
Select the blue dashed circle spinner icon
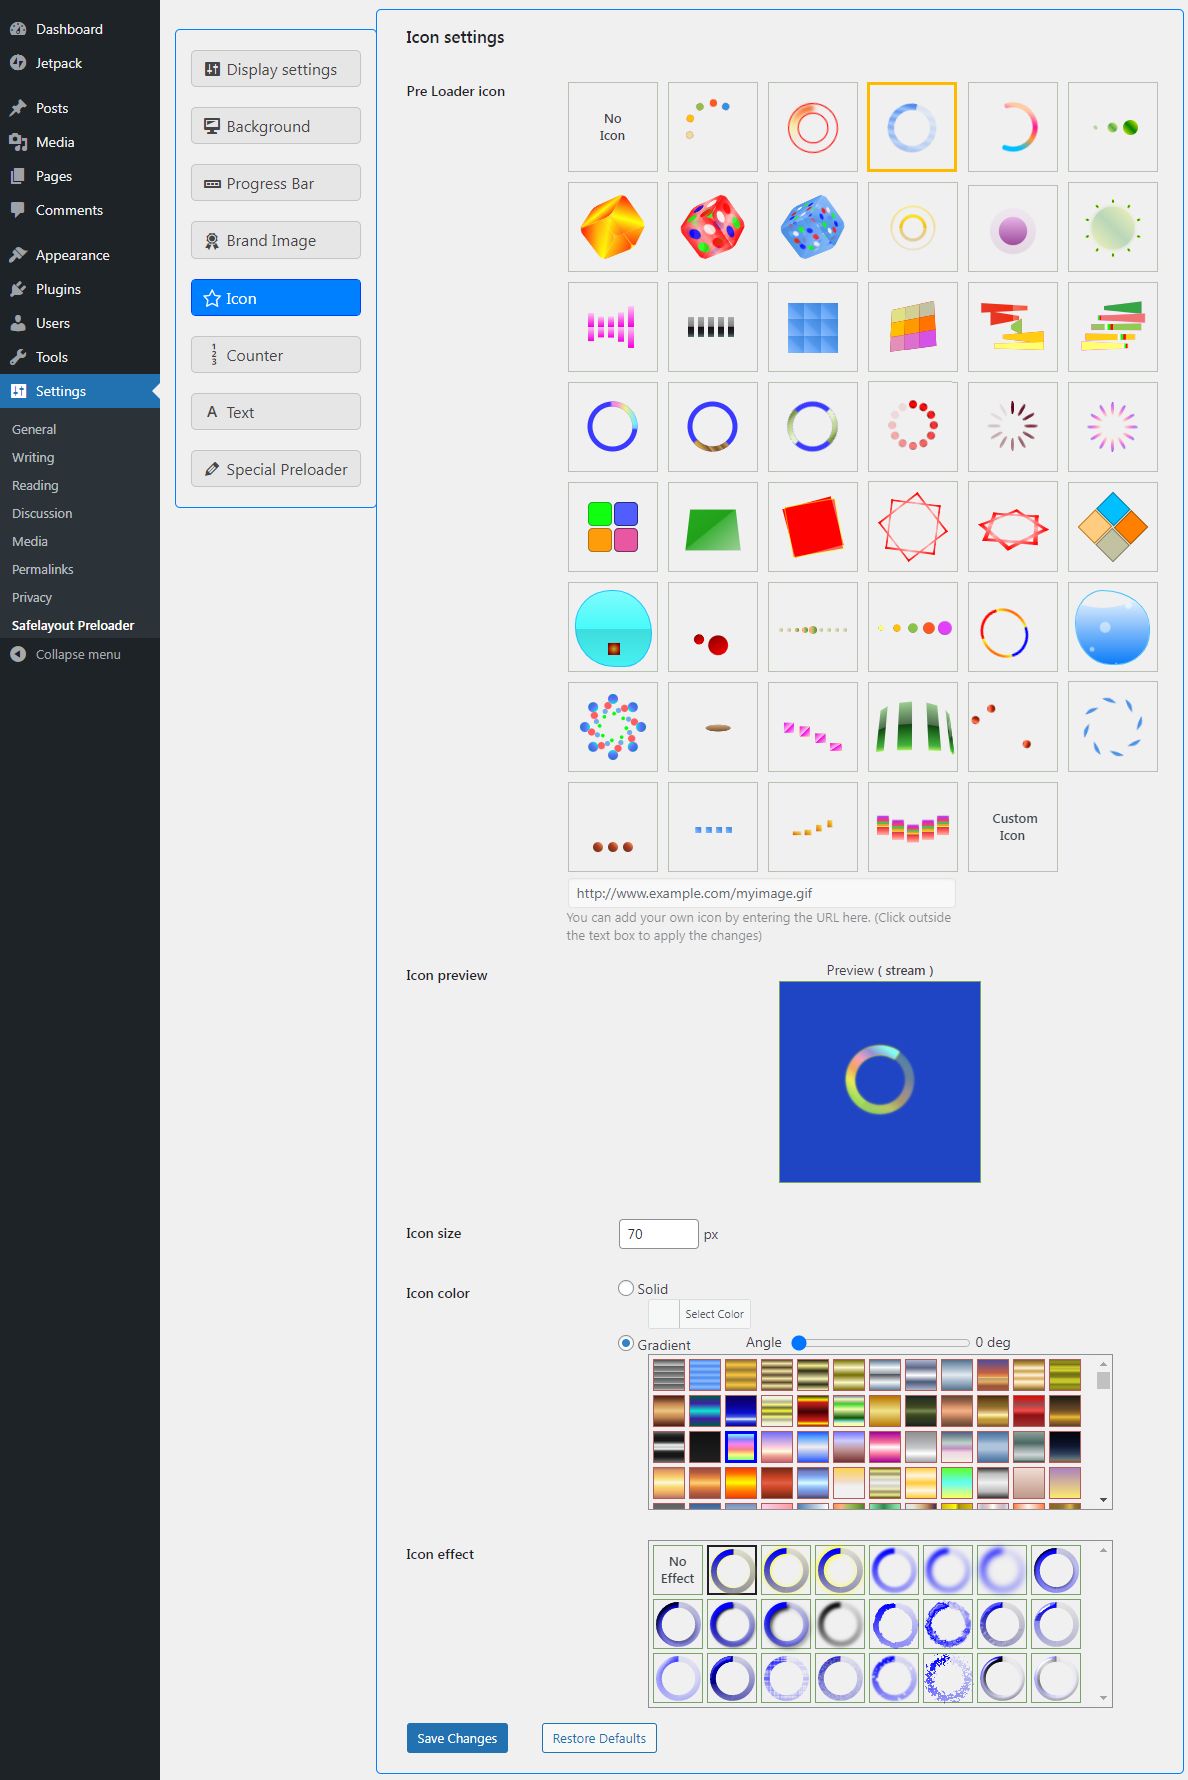coord(1112,727)
